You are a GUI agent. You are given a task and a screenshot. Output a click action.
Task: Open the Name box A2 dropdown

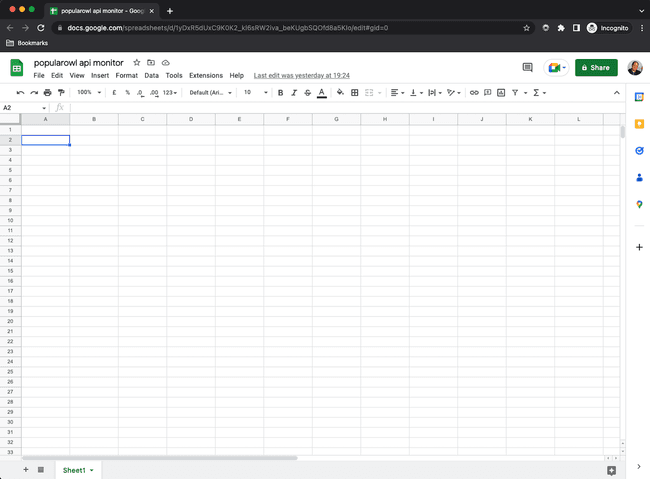tap(44, 108)
